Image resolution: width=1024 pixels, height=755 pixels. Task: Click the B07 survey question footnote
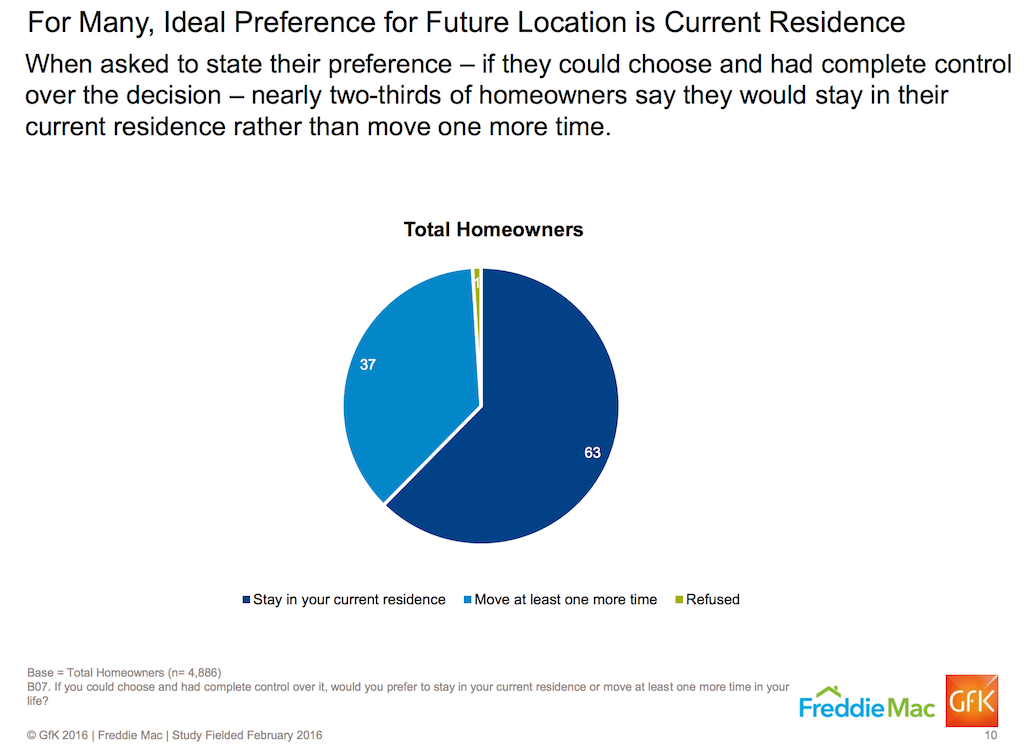tap(408, 694)
